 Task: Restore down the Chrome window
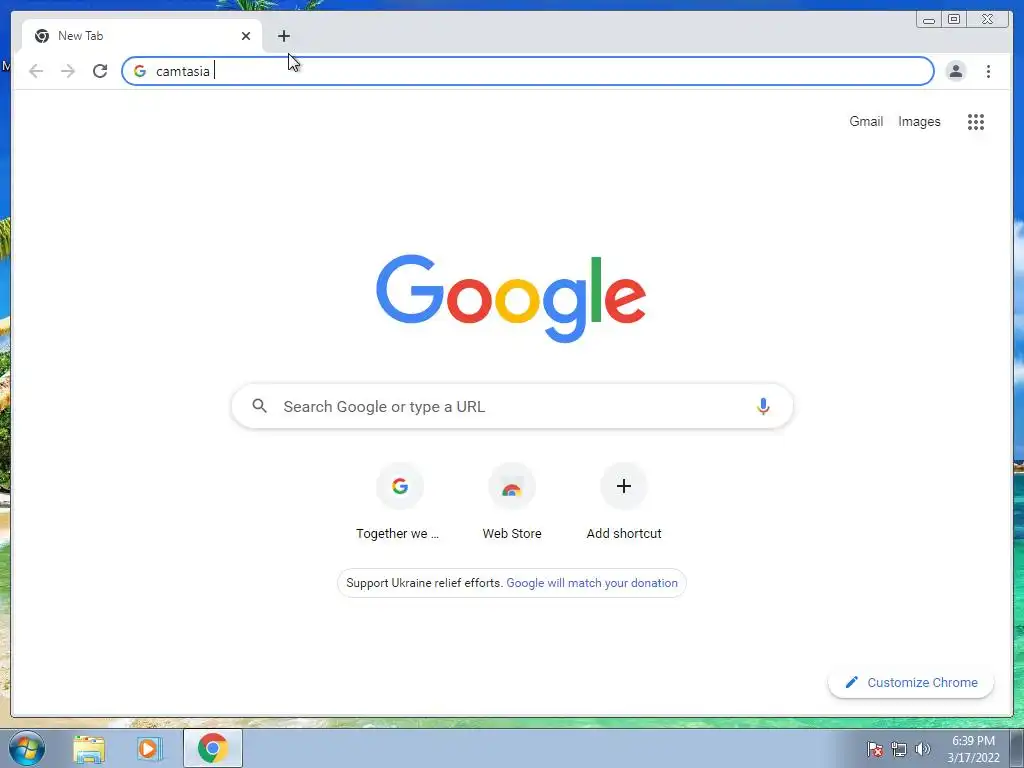point(954,20)
